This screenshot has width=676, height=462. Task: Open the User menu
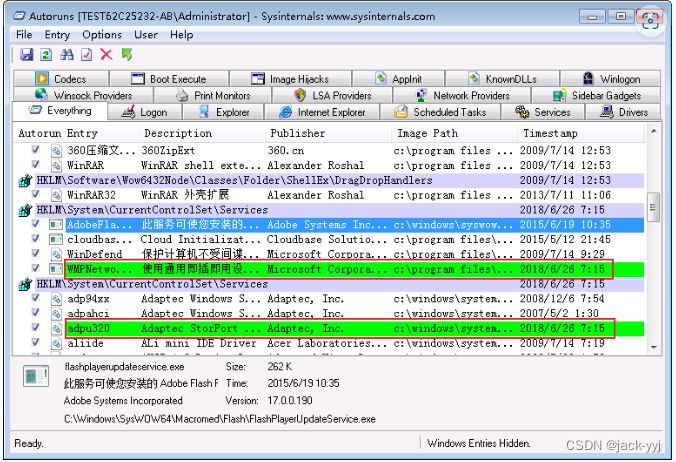pos(146,35)
